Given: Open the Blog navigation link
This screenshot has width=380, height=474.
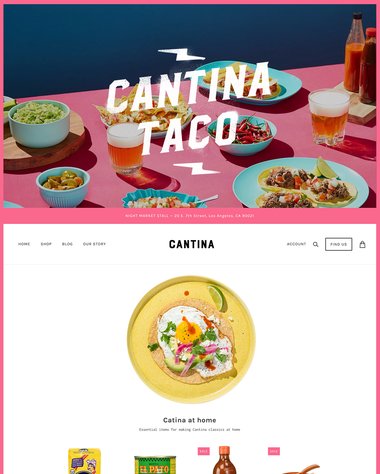Looking at the screenshot, I should click(67, 244).
